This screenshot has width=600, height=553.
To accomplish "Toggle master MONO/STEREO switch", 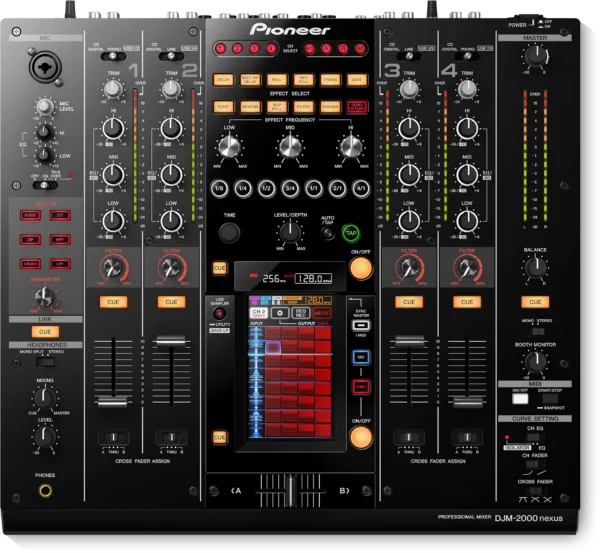I will (537, 331).
